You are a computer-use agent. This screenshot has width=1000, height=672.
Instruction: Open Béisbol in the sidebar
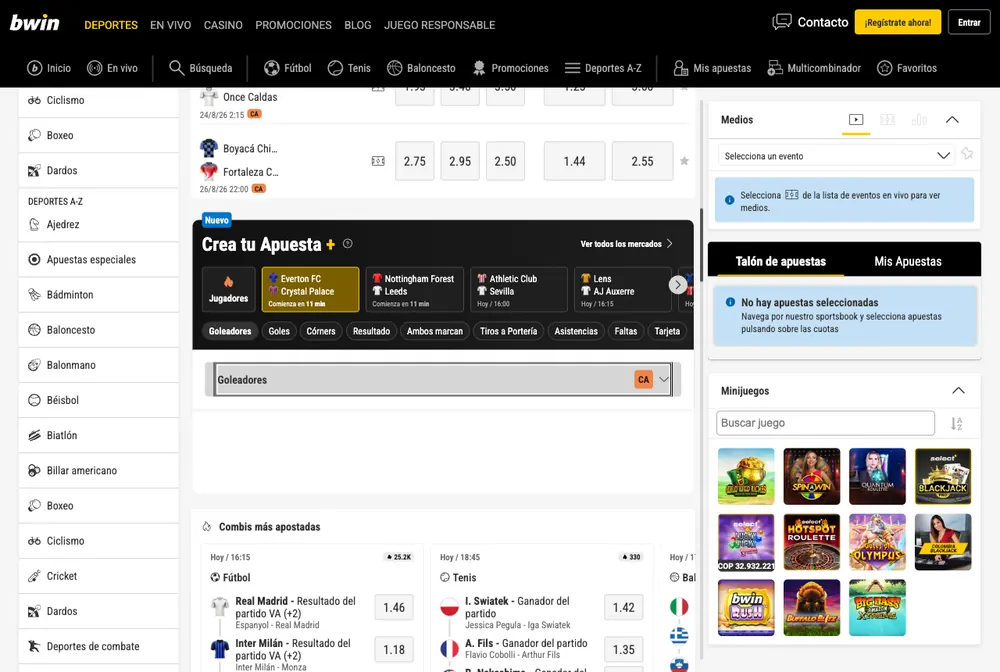point(99,400)
